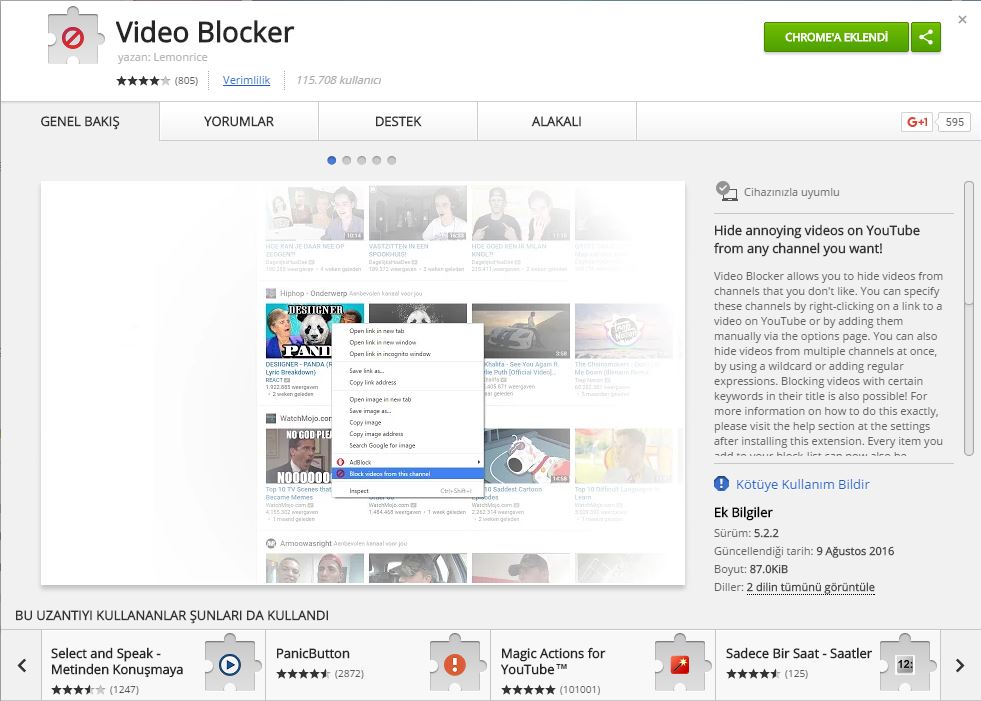Screen dimensions: 981x701
Task: Click the 115.708 kullanıcı user count
Action: click(x=338, y=80)
